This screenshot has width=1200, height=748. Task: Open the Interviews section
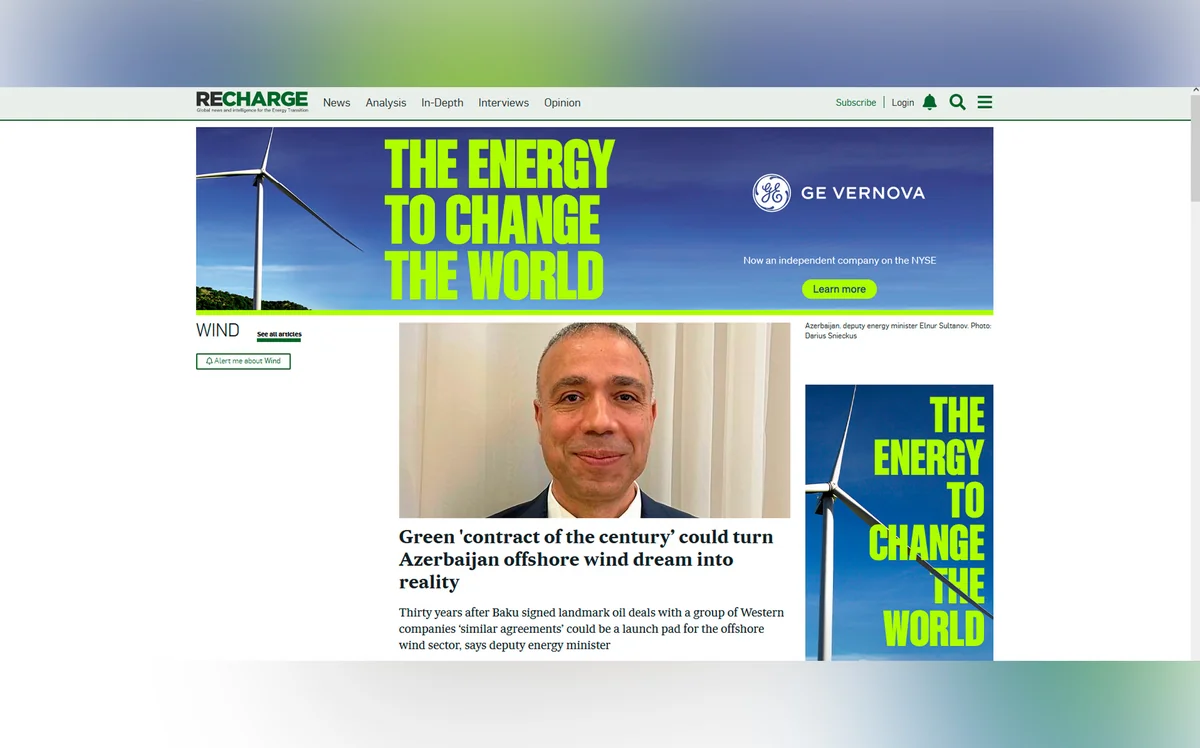point(503,103)
